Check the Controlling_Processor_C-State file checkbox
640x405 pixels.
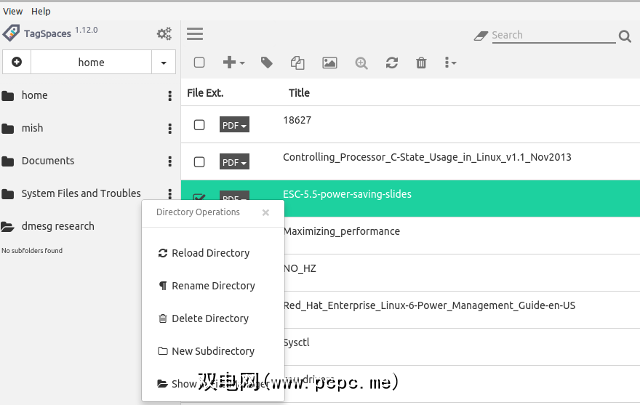coord(199,162)
